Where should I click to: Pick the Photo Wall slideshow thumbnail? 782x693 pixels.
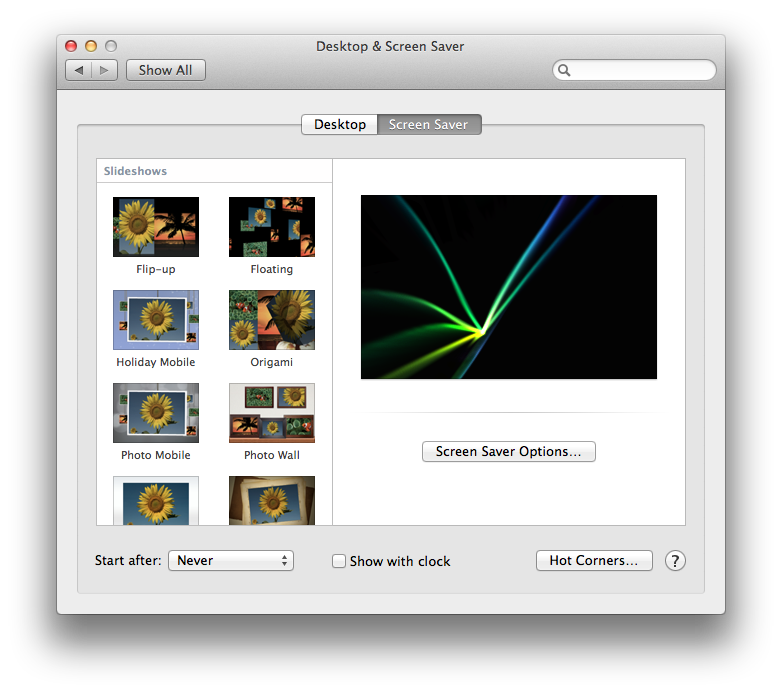click(272, 413)
